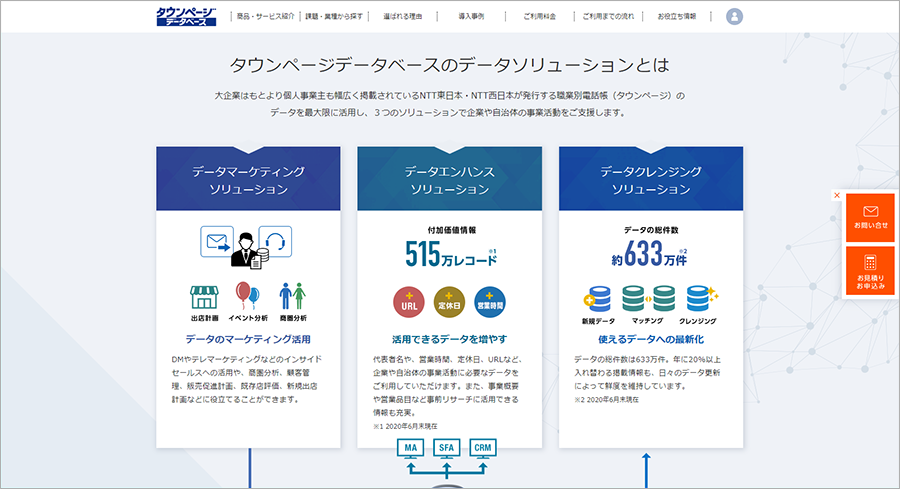900x489 pixels.
Task: Click the タウンページデータベース logo
Action: point(186,16)
